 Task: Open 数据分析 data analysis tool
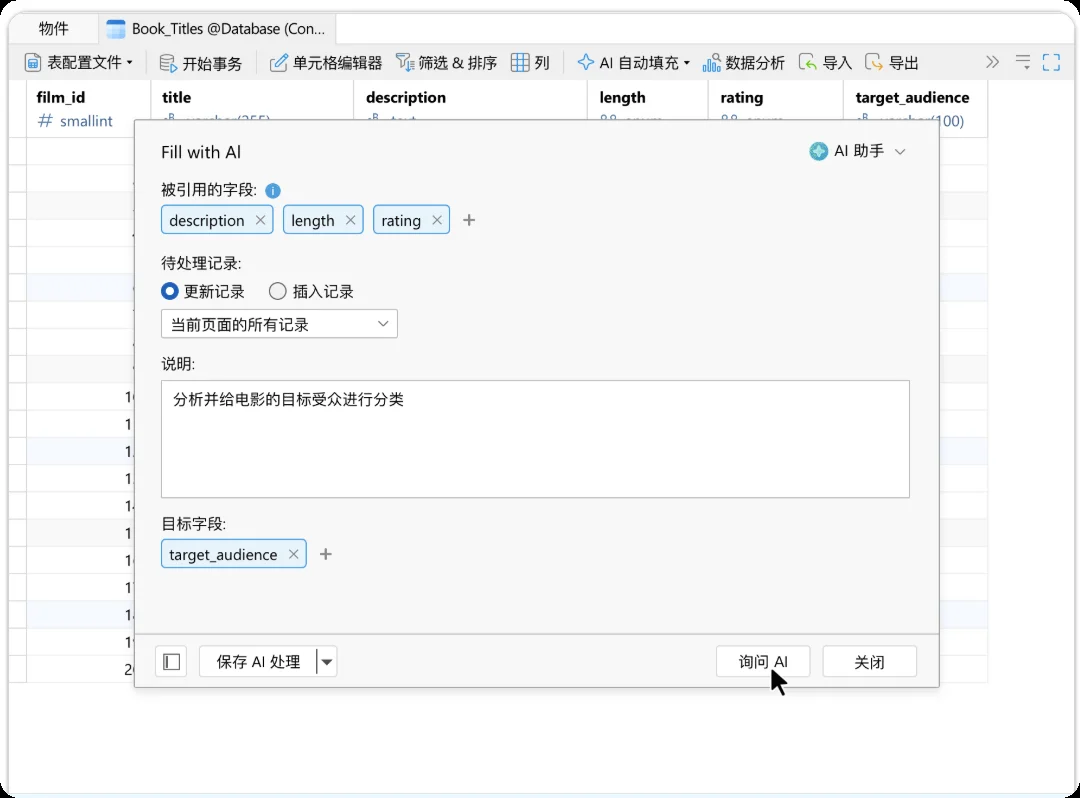(743, 63)
